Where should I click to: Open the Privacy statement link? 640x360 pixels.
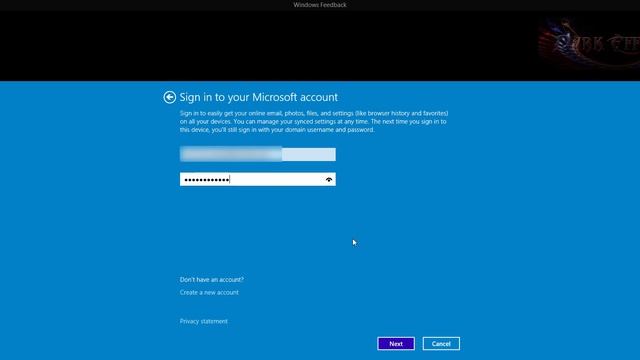[x=204, y=321]
